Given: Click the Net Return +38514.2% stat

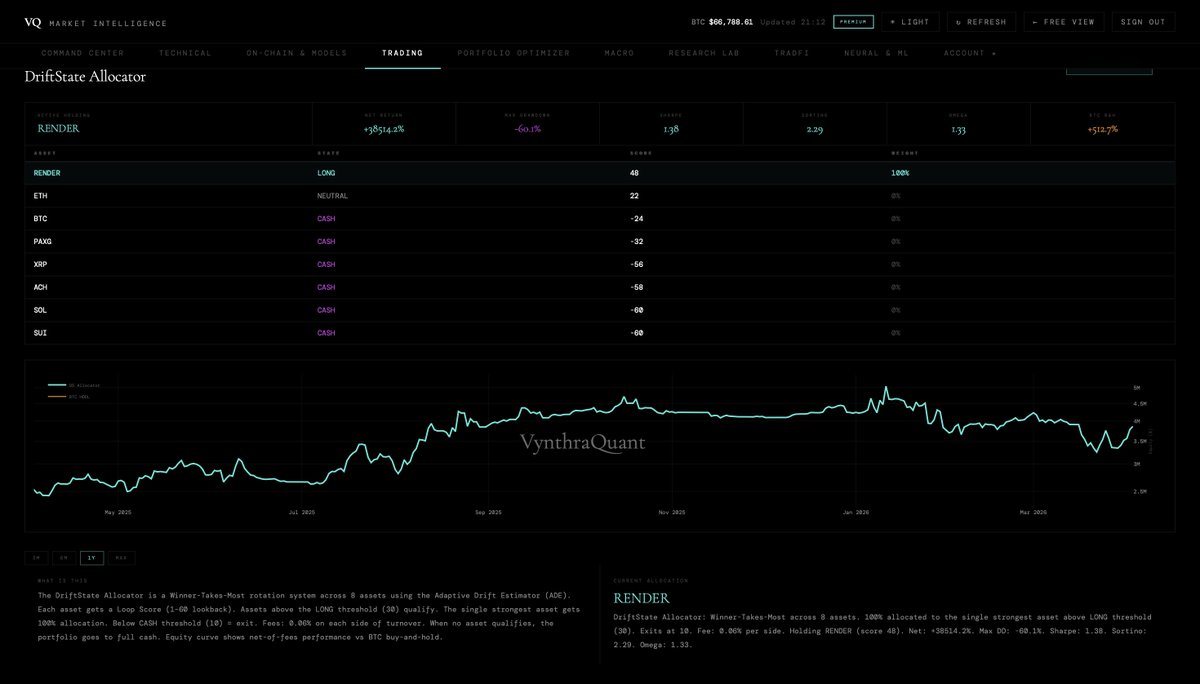Looking at the screenshot, I should (384, 124).
